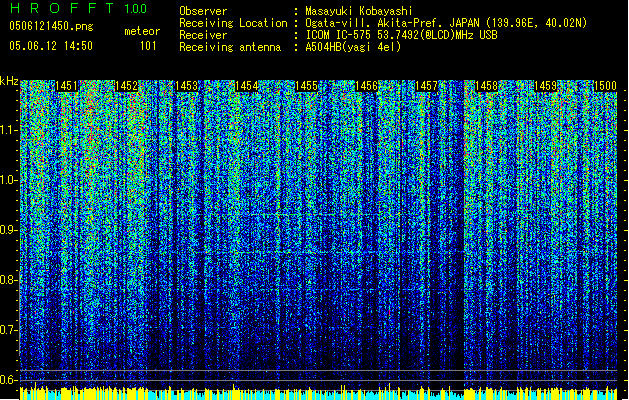
Task: Click the Receiving Location label
Action: pyautogui.click(x=233, y=23)
